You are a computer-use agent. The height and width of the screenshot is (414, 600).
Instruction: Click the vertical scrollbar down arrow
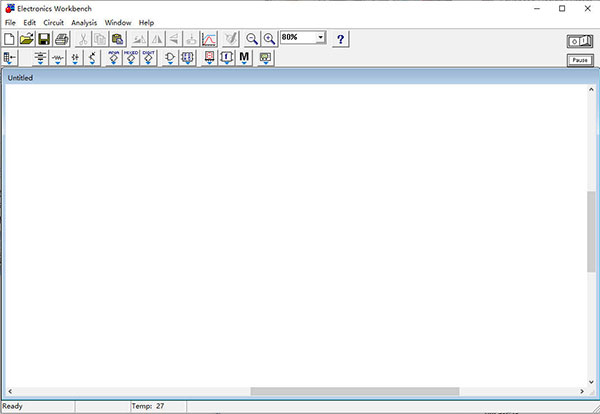(591, 382)
